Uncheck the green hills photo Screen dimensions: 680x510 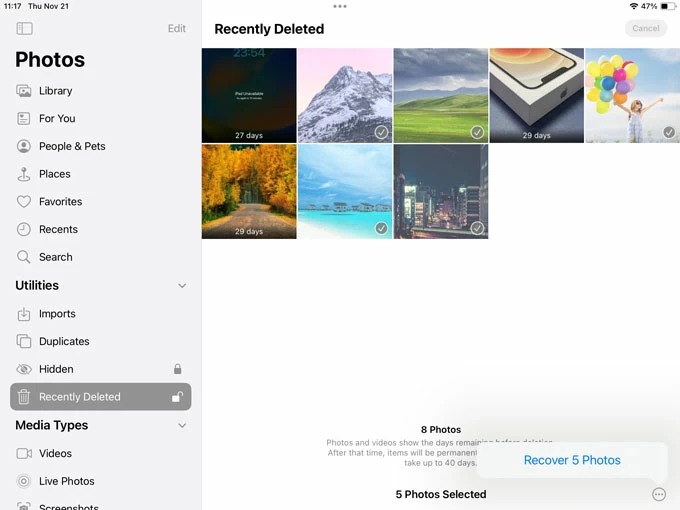click(477, 132)
